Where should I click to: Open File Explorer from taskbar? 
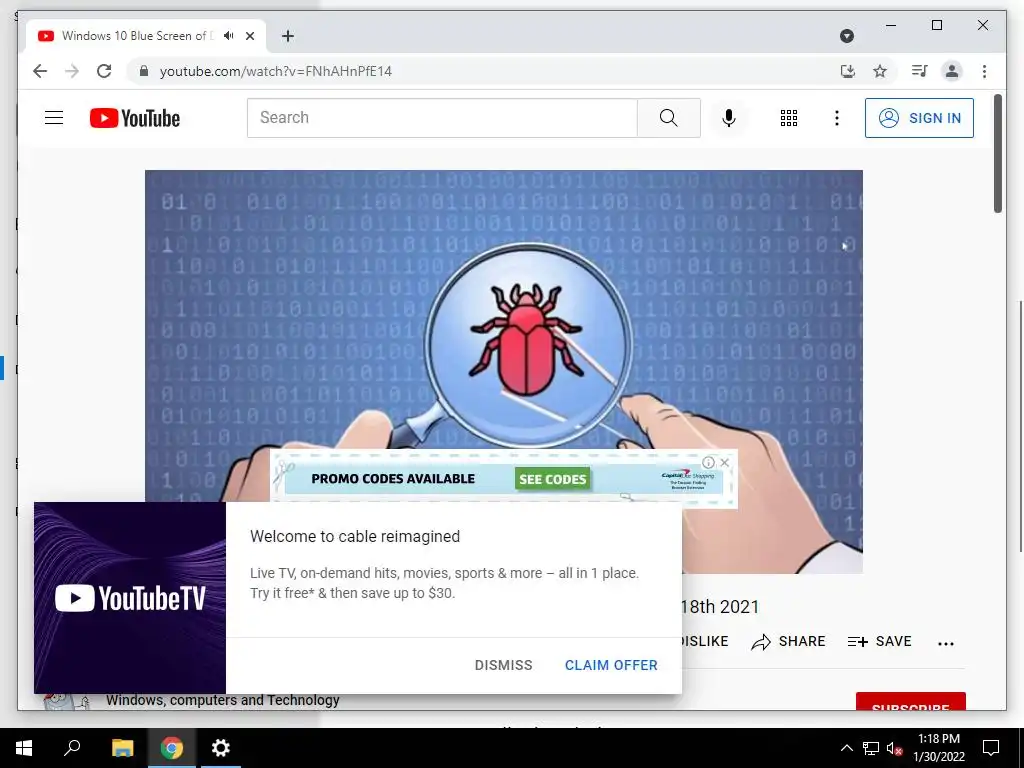coord(122,748)
